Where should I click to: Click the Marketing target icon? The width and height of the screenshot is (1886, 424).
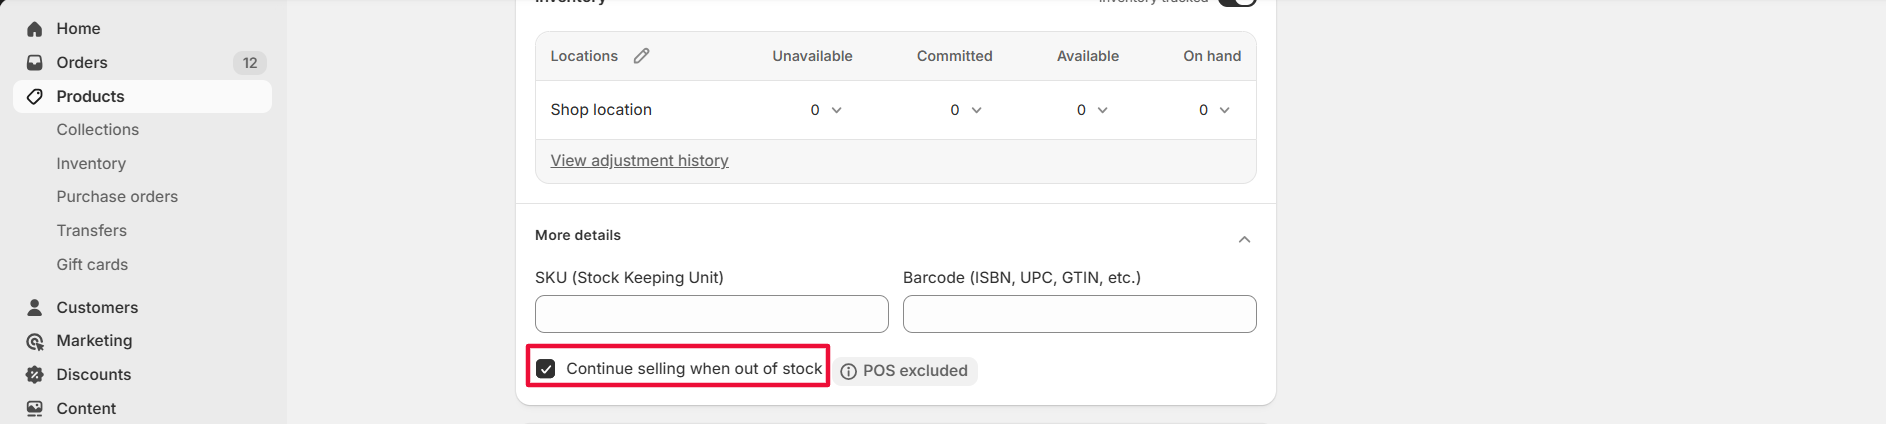tap(35, 341)
